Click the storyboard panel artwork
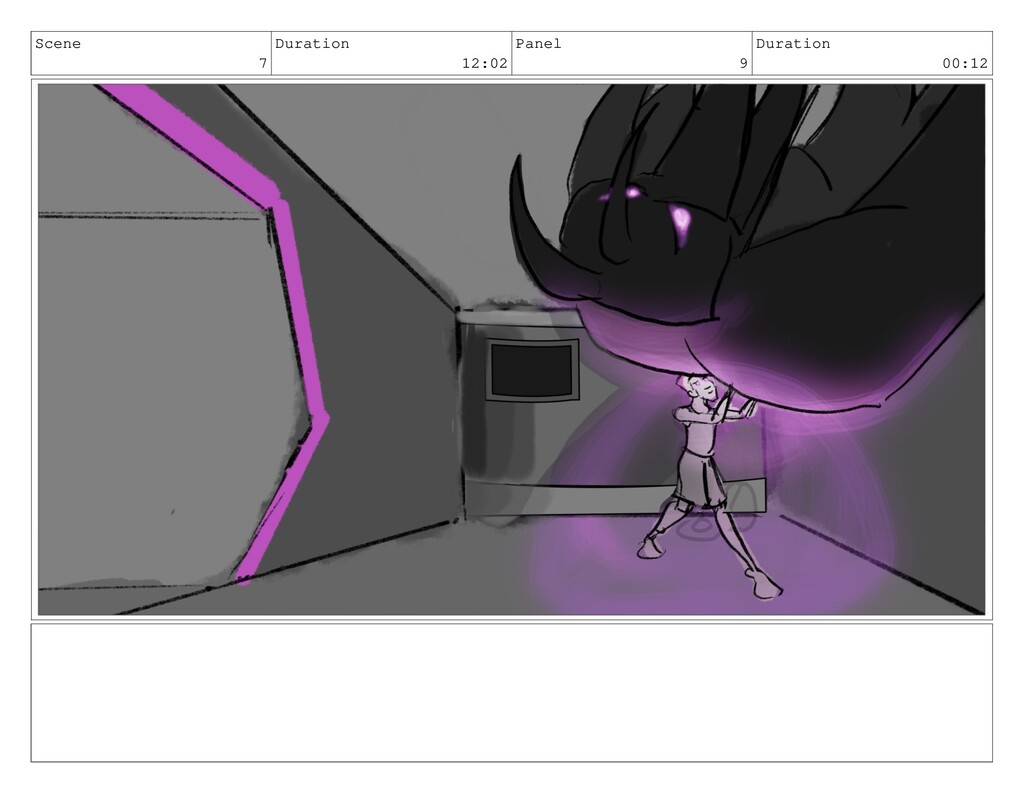This screenshot has width=1024, height=793. pos(511,349)
